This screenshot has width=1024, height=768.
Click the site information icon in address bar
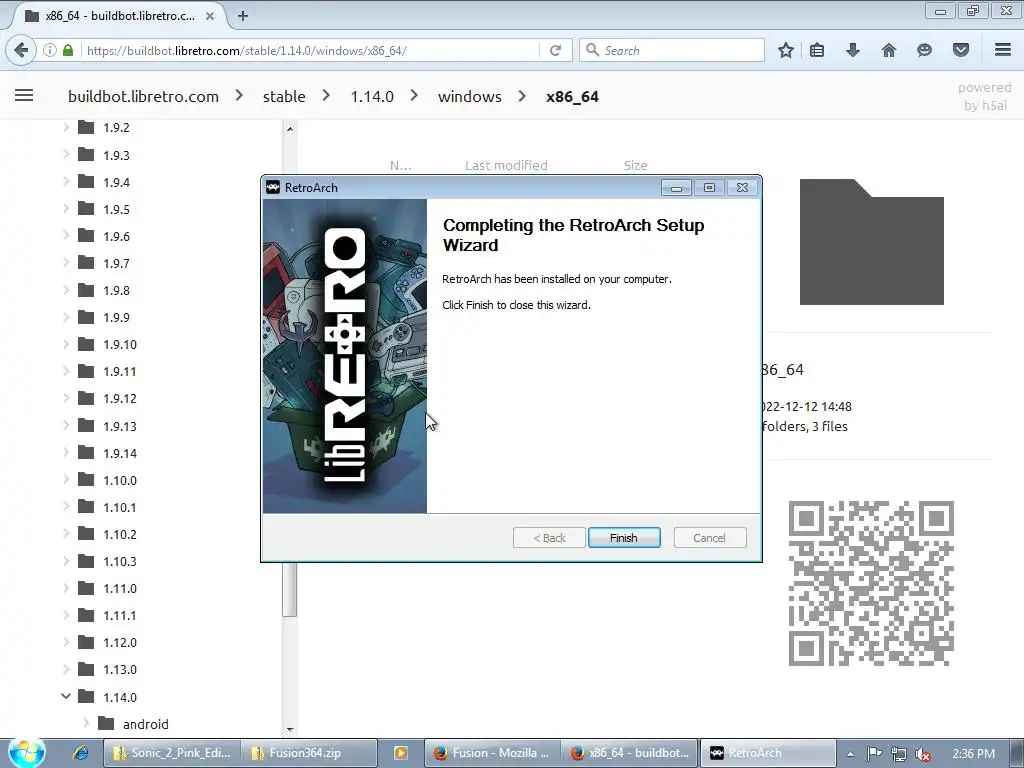(x=50, y=50)
